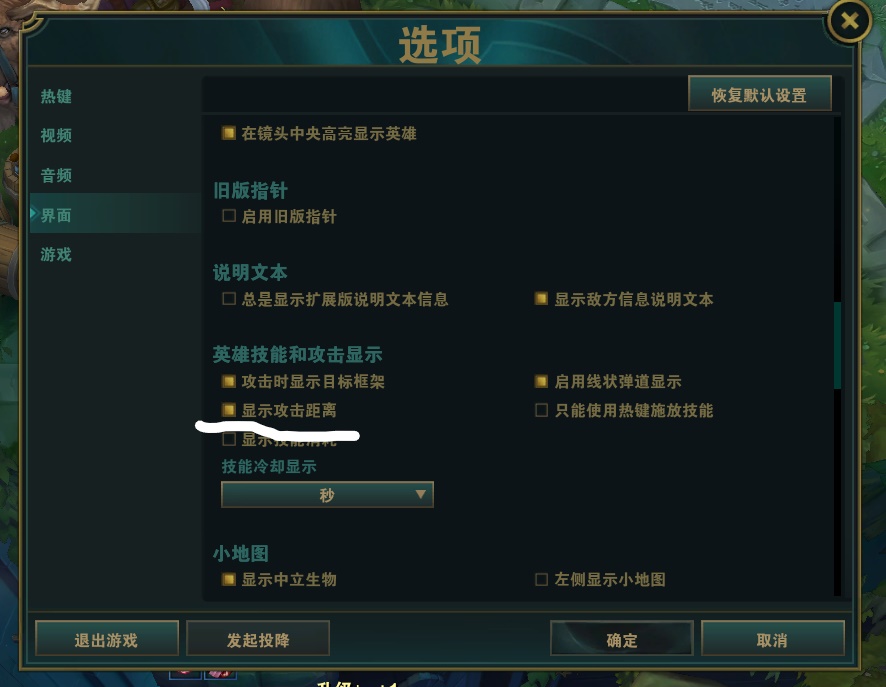Image resolution: width=886 pixels, height=687 pixels.
Task: Close the options window with the X icon
Action: pyautogui.click(x=850, y=21)
